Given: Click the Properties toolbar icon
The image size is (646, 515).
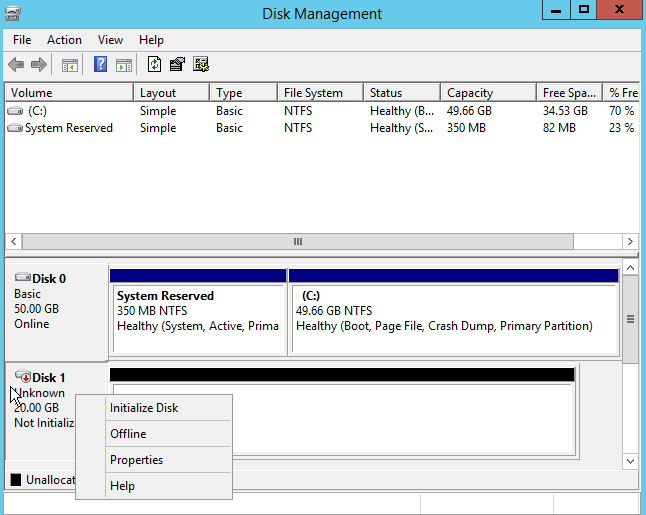Looking at the screenshot, I should pyautogui.click(x=177, y=65).
